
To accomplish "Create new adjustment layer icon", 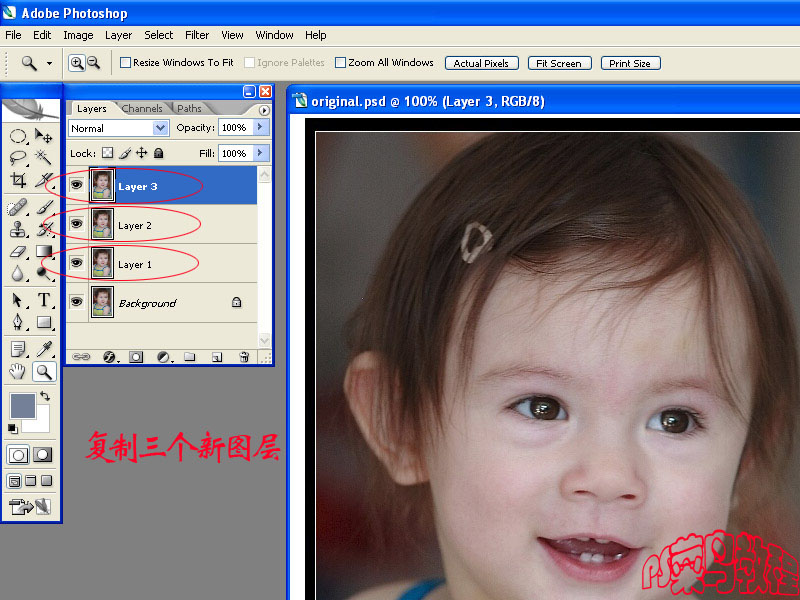I will [x=163, y=357].
